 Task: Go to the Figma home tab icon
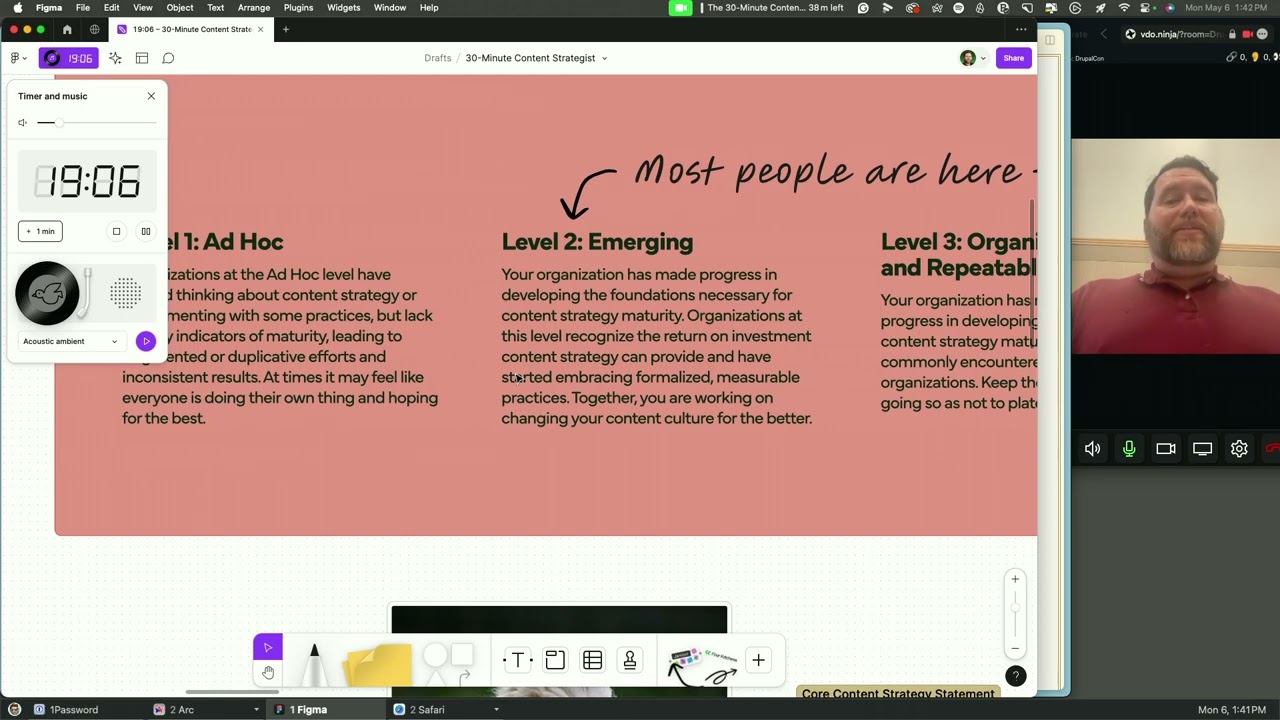pos(67,29)
